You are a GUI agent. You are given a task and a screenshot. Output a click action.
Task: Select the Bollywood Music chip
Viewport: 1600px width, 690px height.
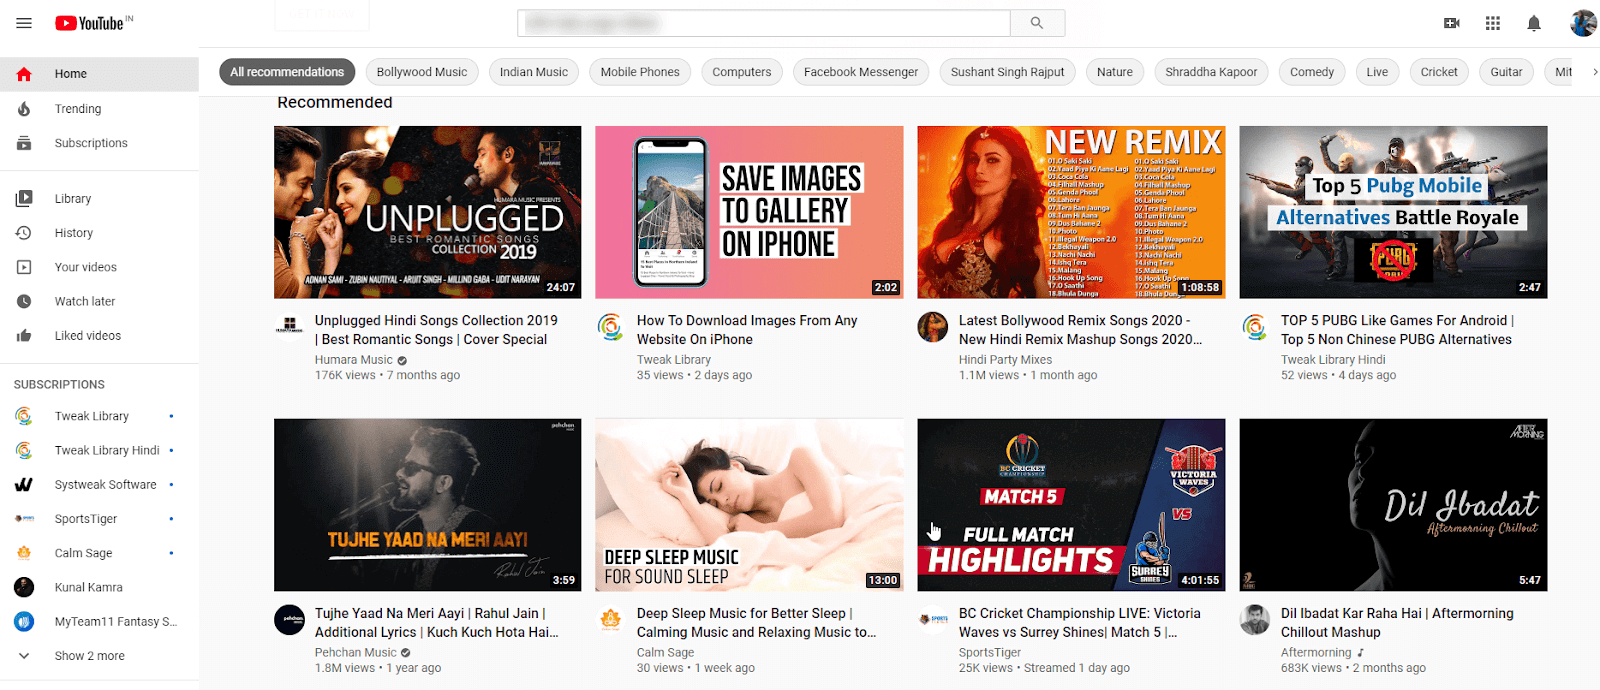click(421, 72)
